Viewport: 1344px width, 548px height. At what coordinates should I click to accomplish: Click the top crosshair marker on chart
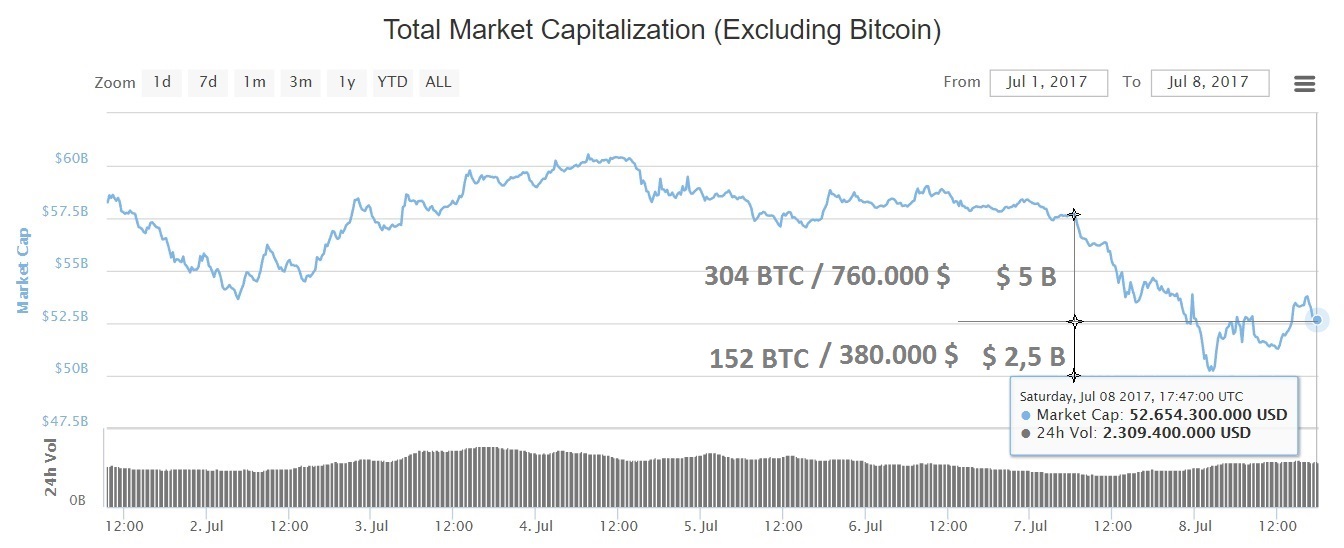[1074, 214]
